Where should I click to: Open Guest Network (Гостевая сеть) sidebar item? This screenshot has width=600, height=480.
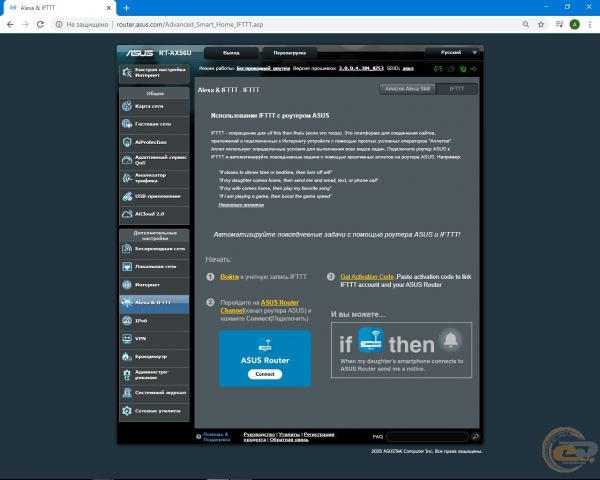pos(154,124)
